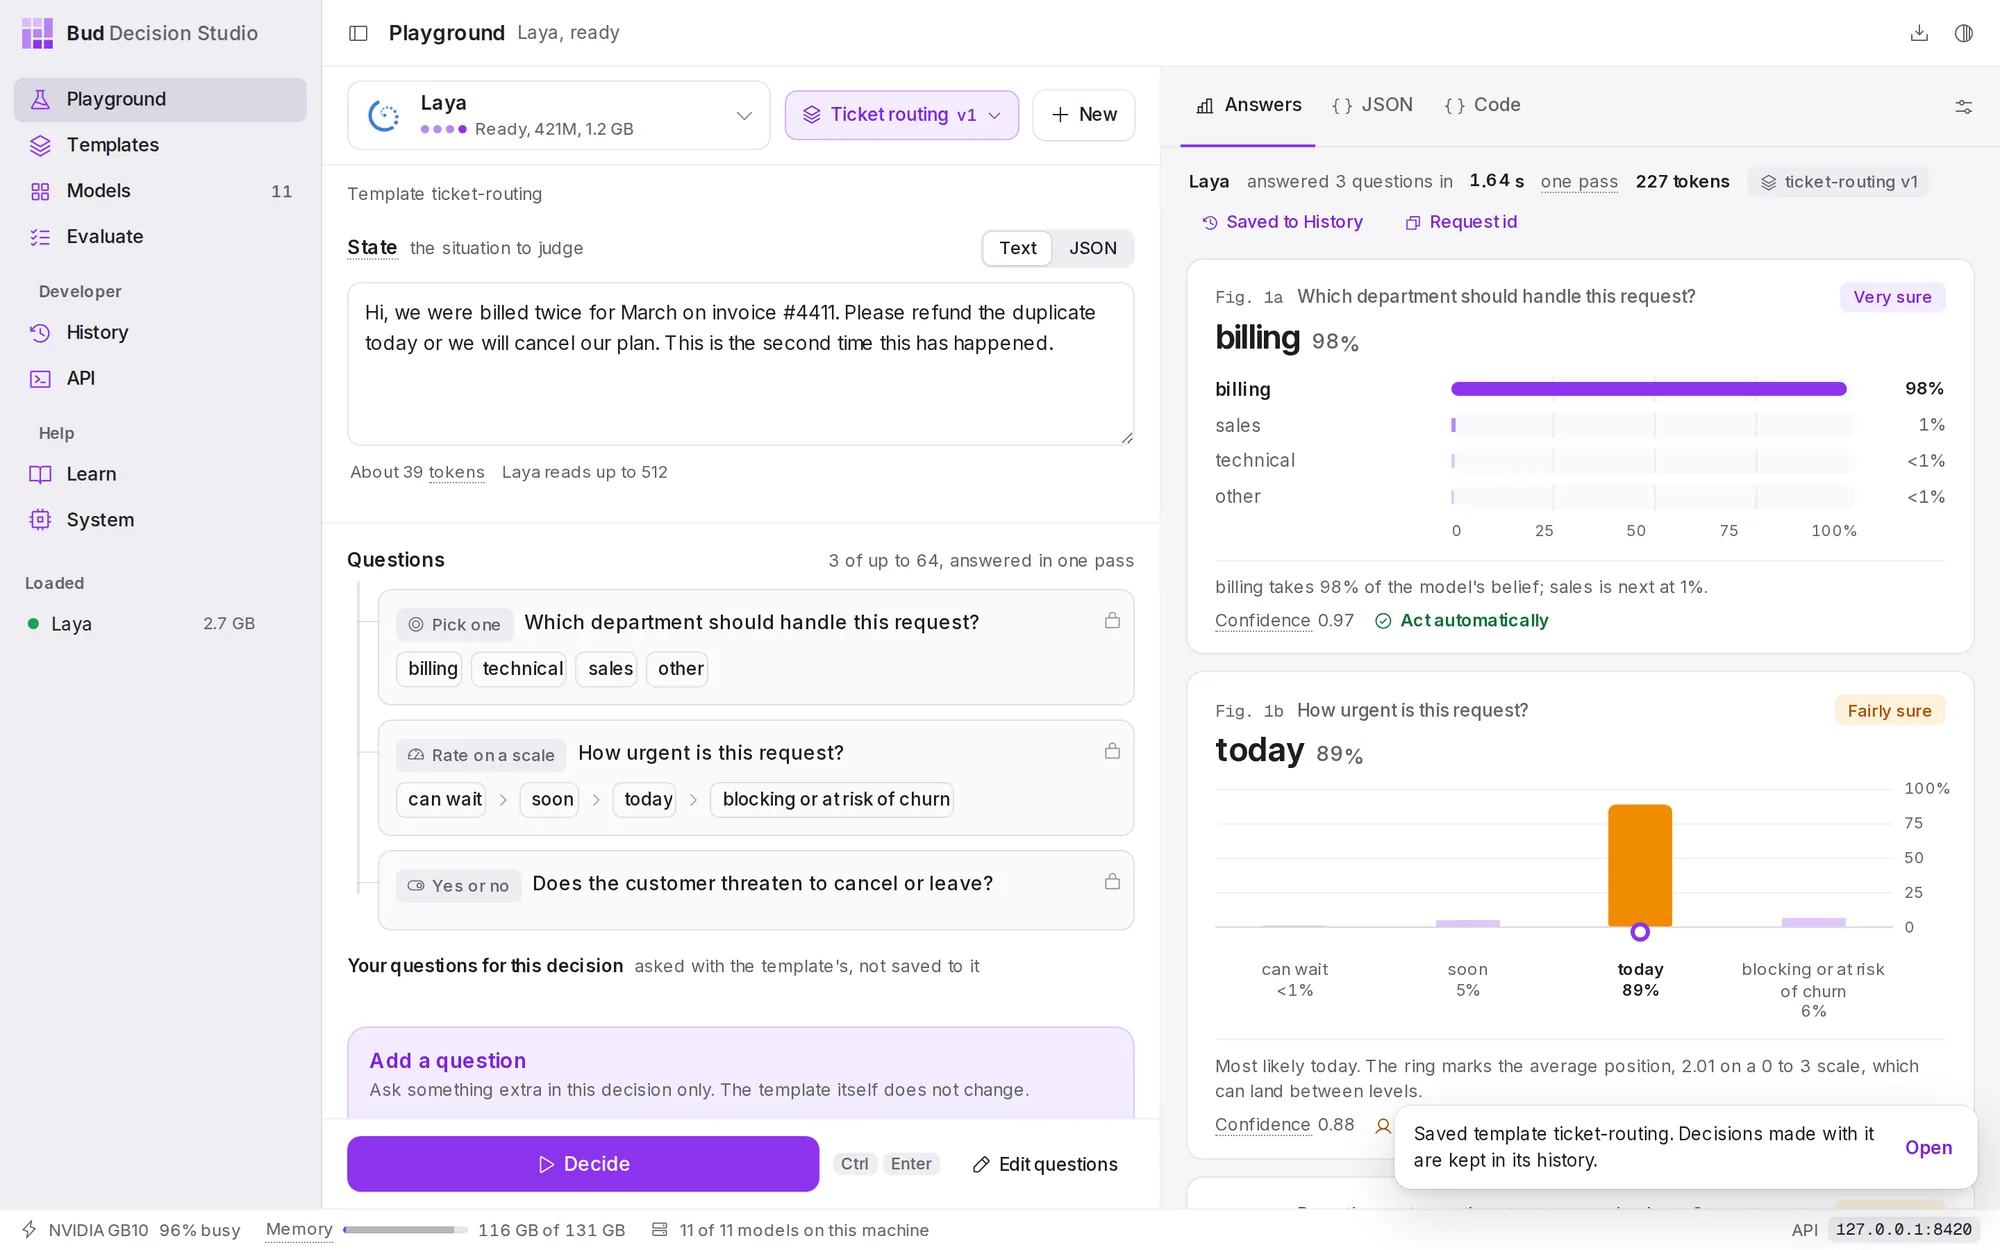Go to Models in the sidebar

tap(160, 191)
